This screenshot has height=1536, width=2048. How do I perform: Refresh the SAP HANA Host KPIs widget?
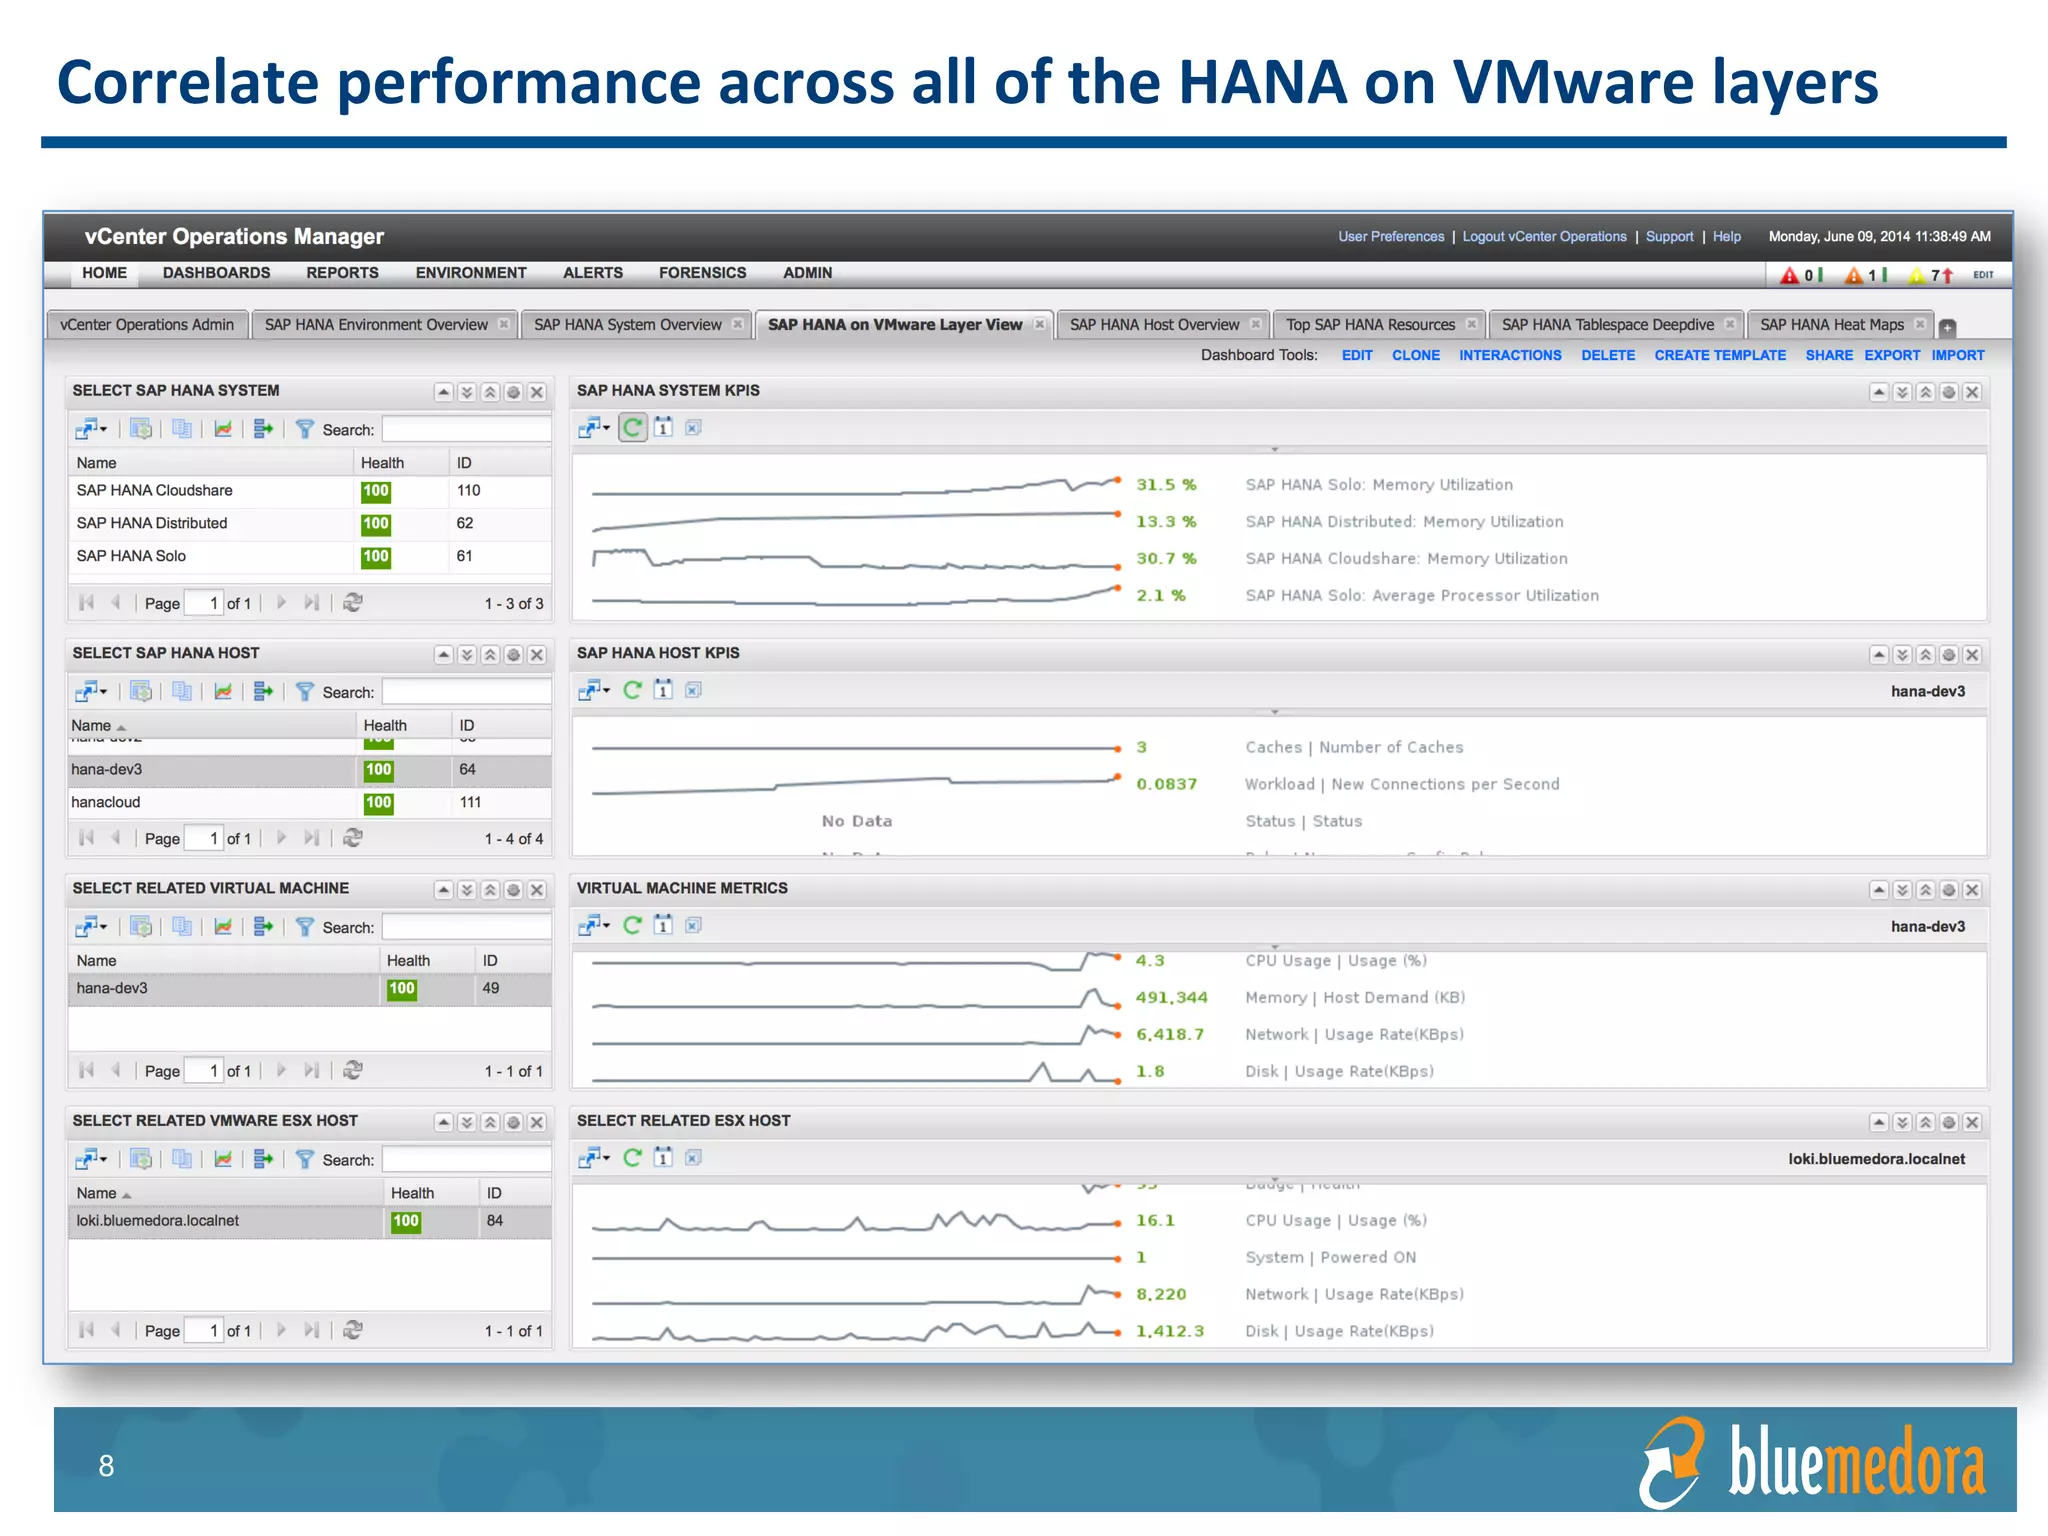(632, 690)
